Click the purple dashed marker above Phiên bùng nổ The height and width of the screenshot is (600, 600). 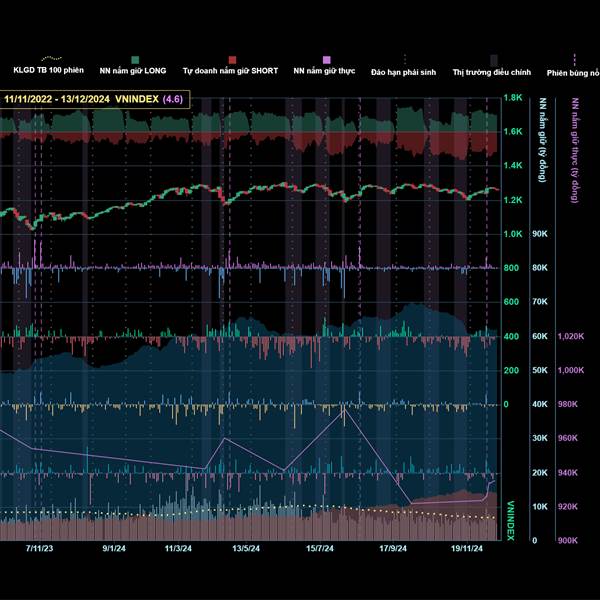click(x=574, y=60)
